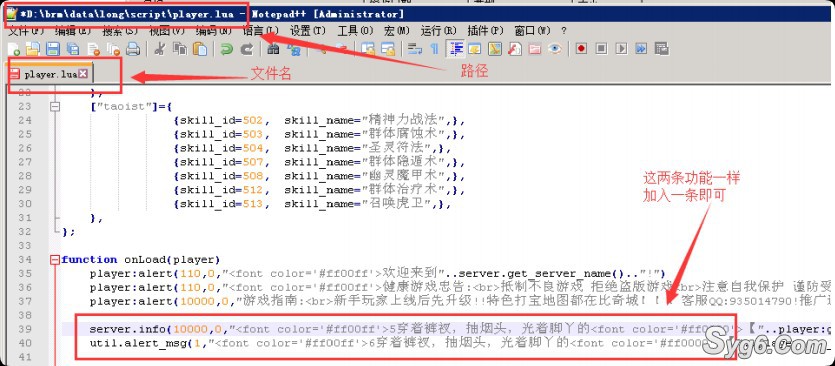Collapse function onLoad fold marker

point(54,259)
